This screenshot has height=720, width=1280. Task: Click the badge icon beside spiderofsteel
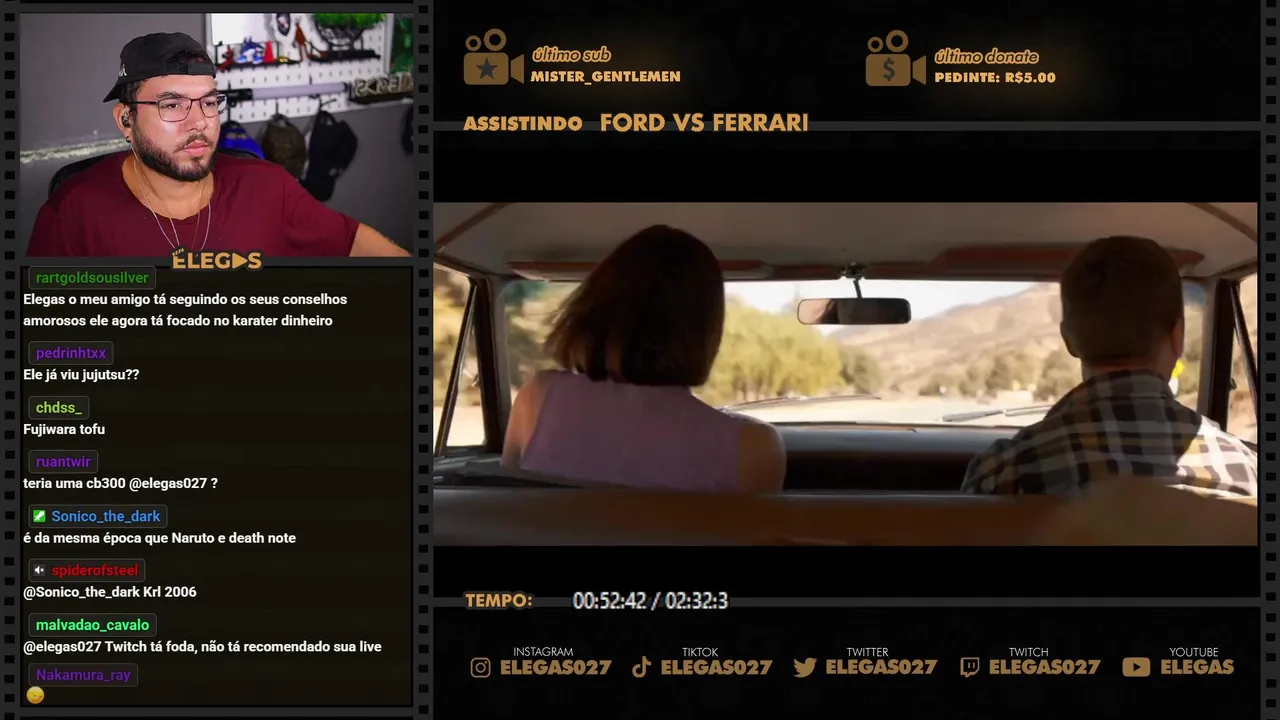pyautogui.click(x=39, y=570)
